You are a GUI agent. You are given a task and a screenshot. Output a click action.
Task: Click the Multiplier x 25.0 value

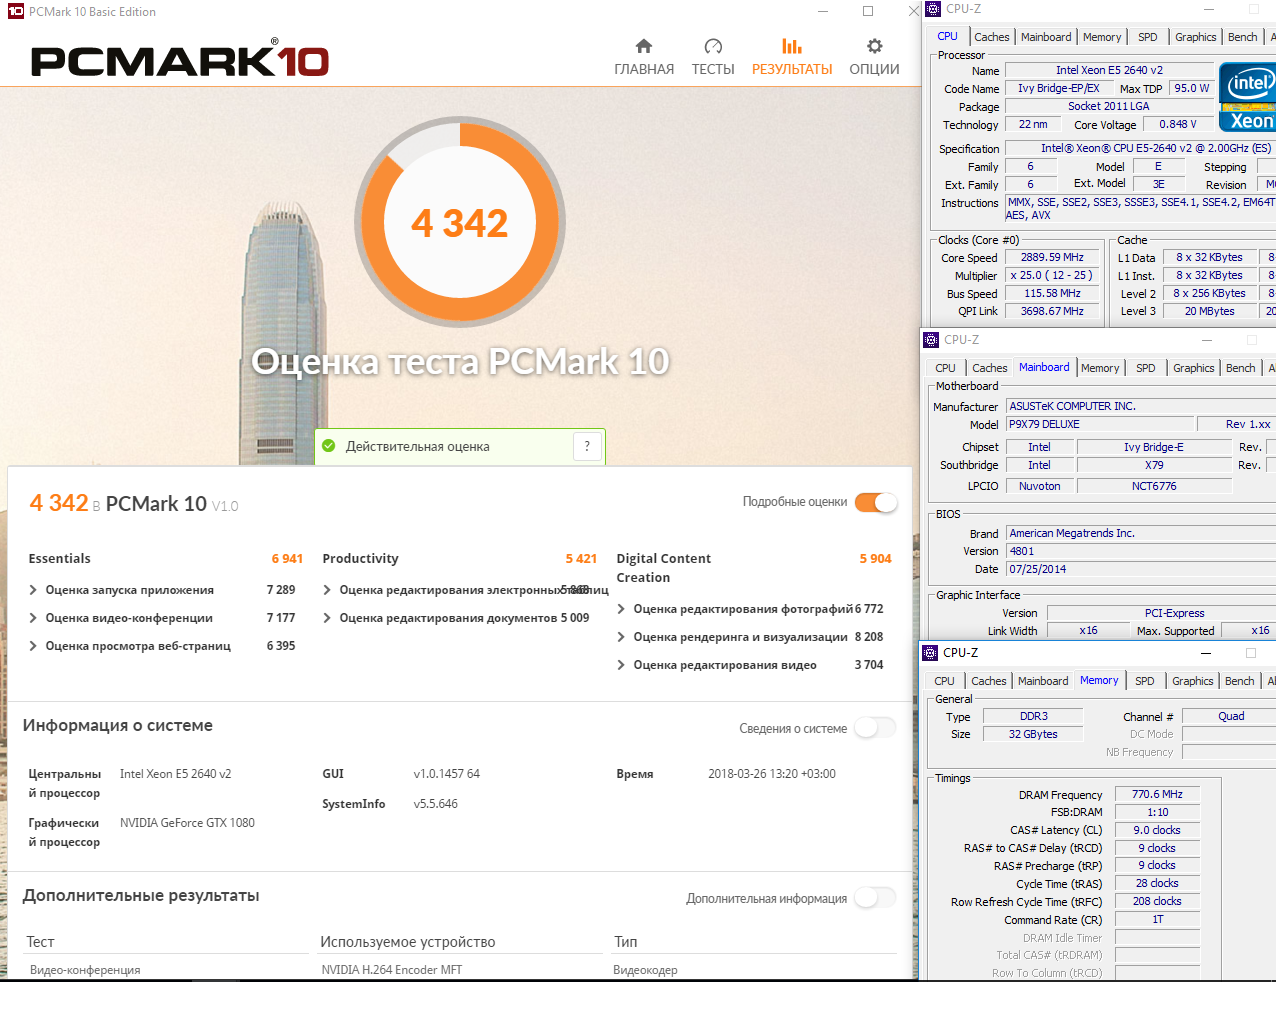(1052, 275)
